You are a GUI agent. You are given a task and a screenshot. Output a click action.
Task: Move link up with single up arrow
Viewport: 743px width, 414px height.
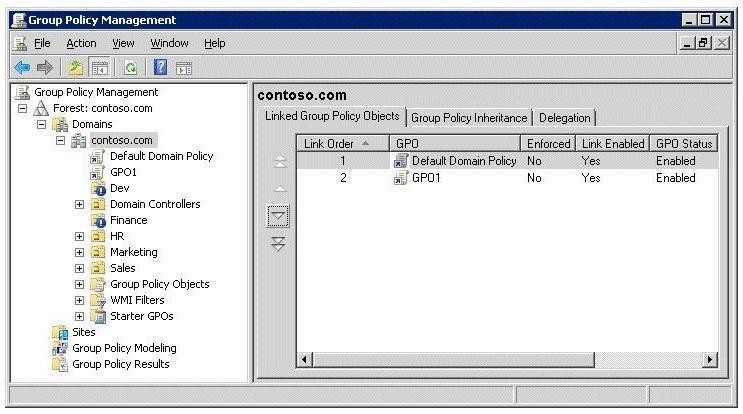pos(280,189)
